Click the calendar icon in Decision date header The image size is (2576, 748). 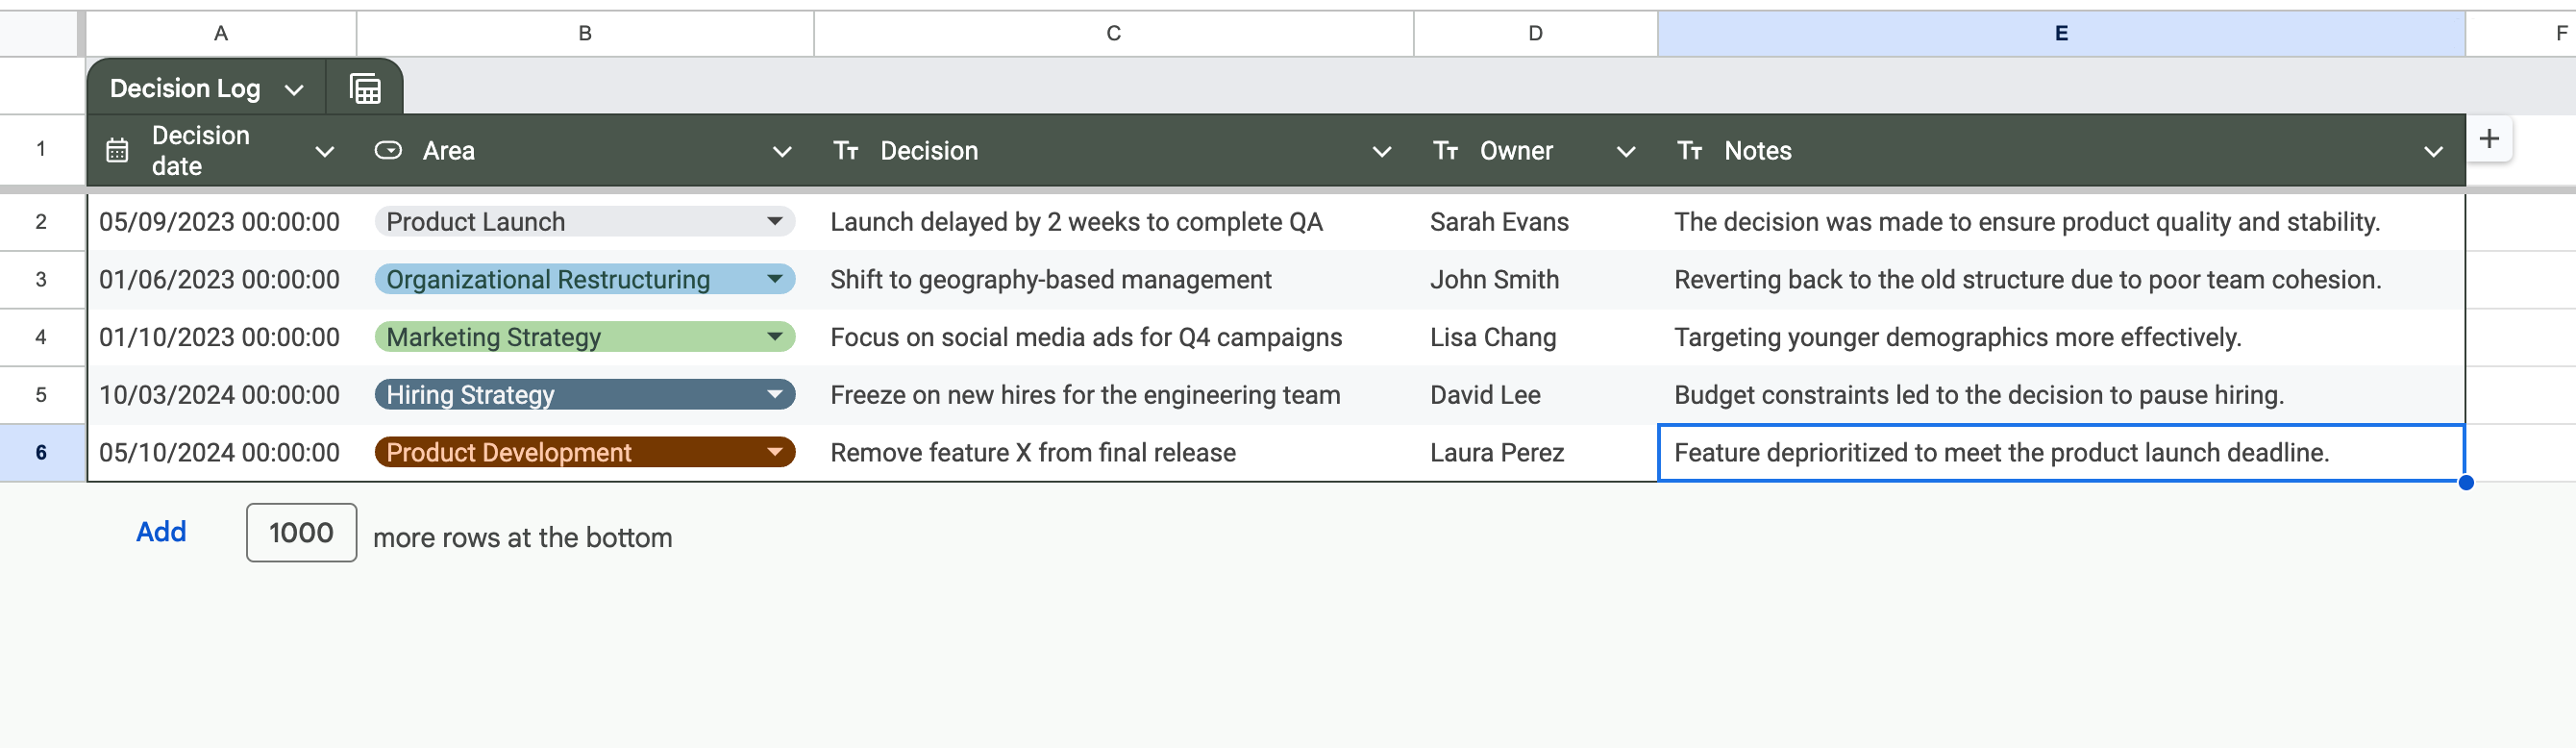pos(117,151)
